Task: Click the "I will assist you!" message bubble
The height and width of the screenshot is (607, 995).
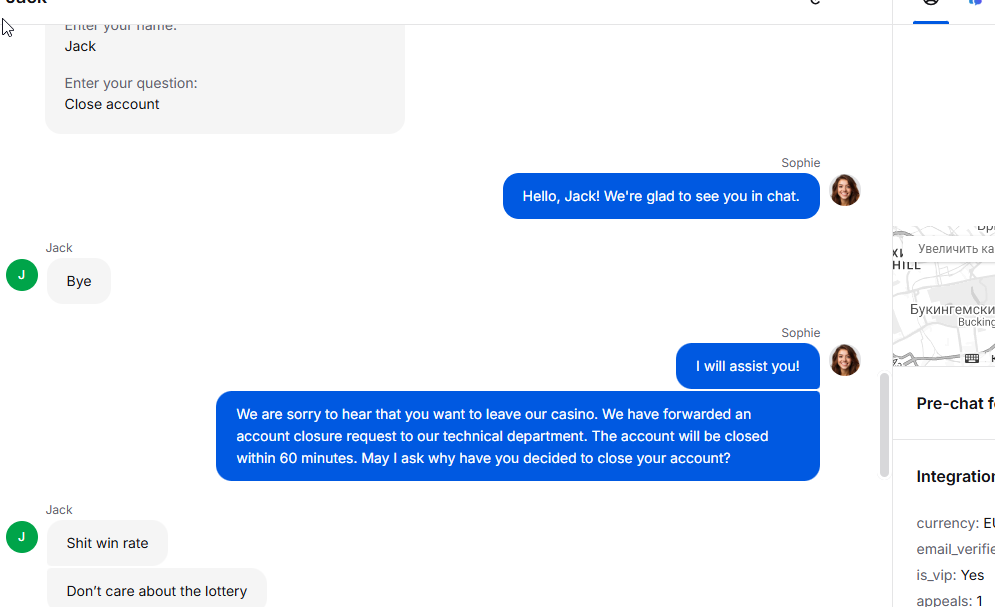Action: [x=748, y=366]
